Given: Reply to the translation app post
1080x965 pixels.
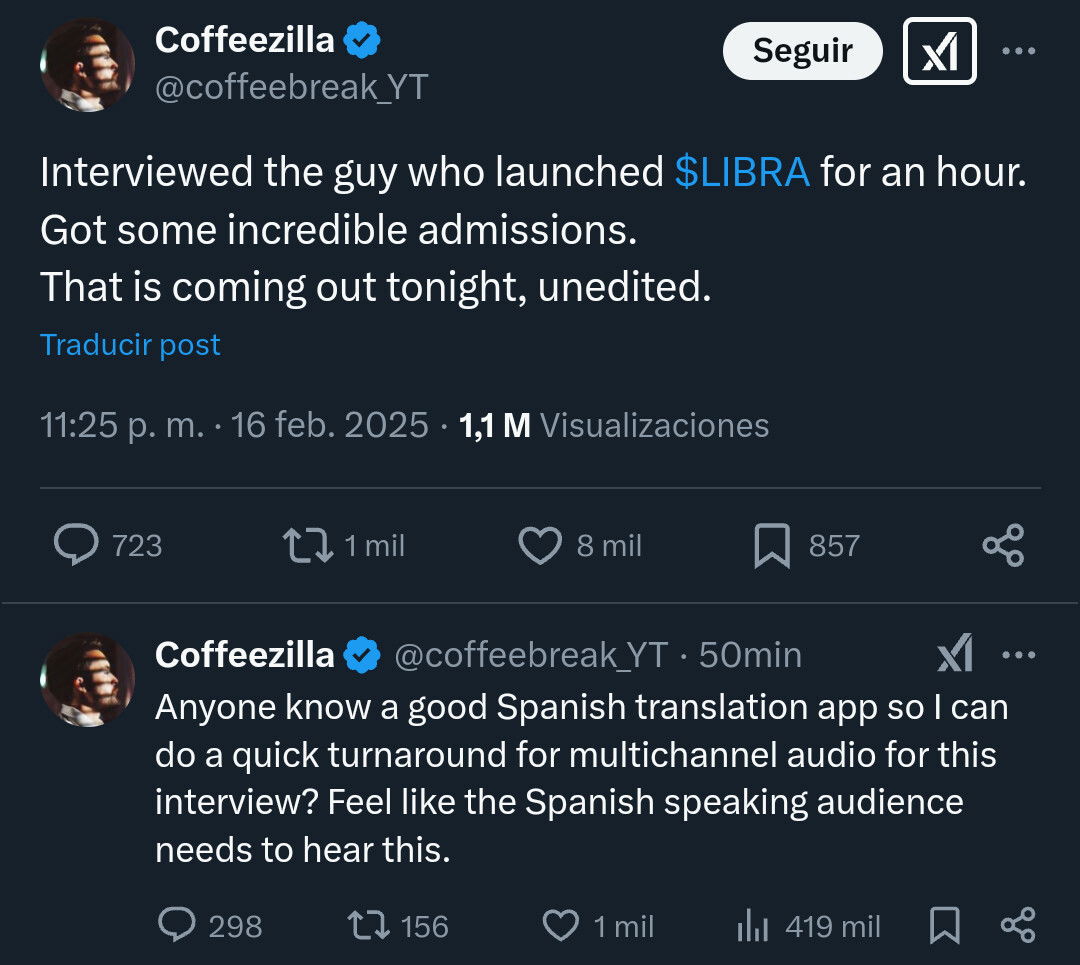Looking at the screenshot, I should (177, 926).
